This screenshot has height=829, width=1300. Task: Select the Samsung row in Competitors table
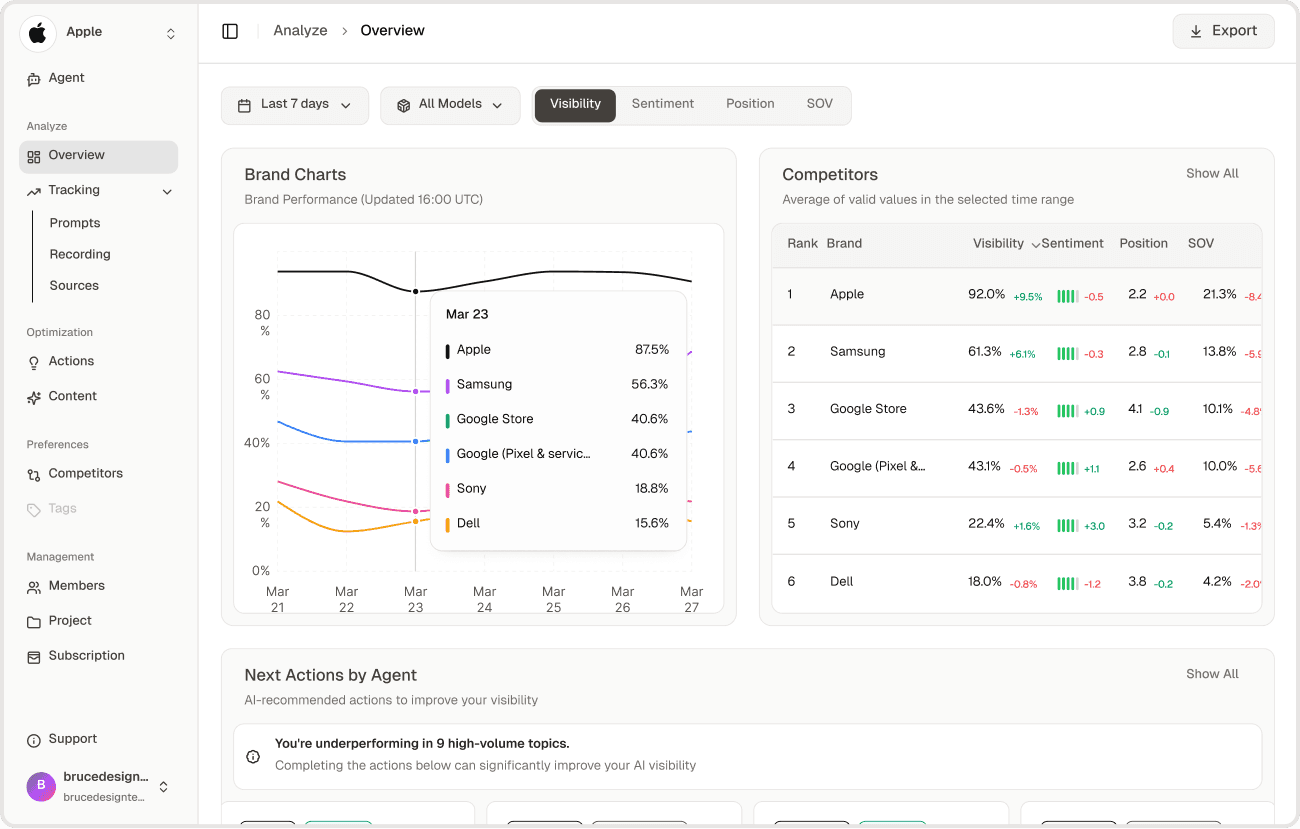click(1016, 353)
